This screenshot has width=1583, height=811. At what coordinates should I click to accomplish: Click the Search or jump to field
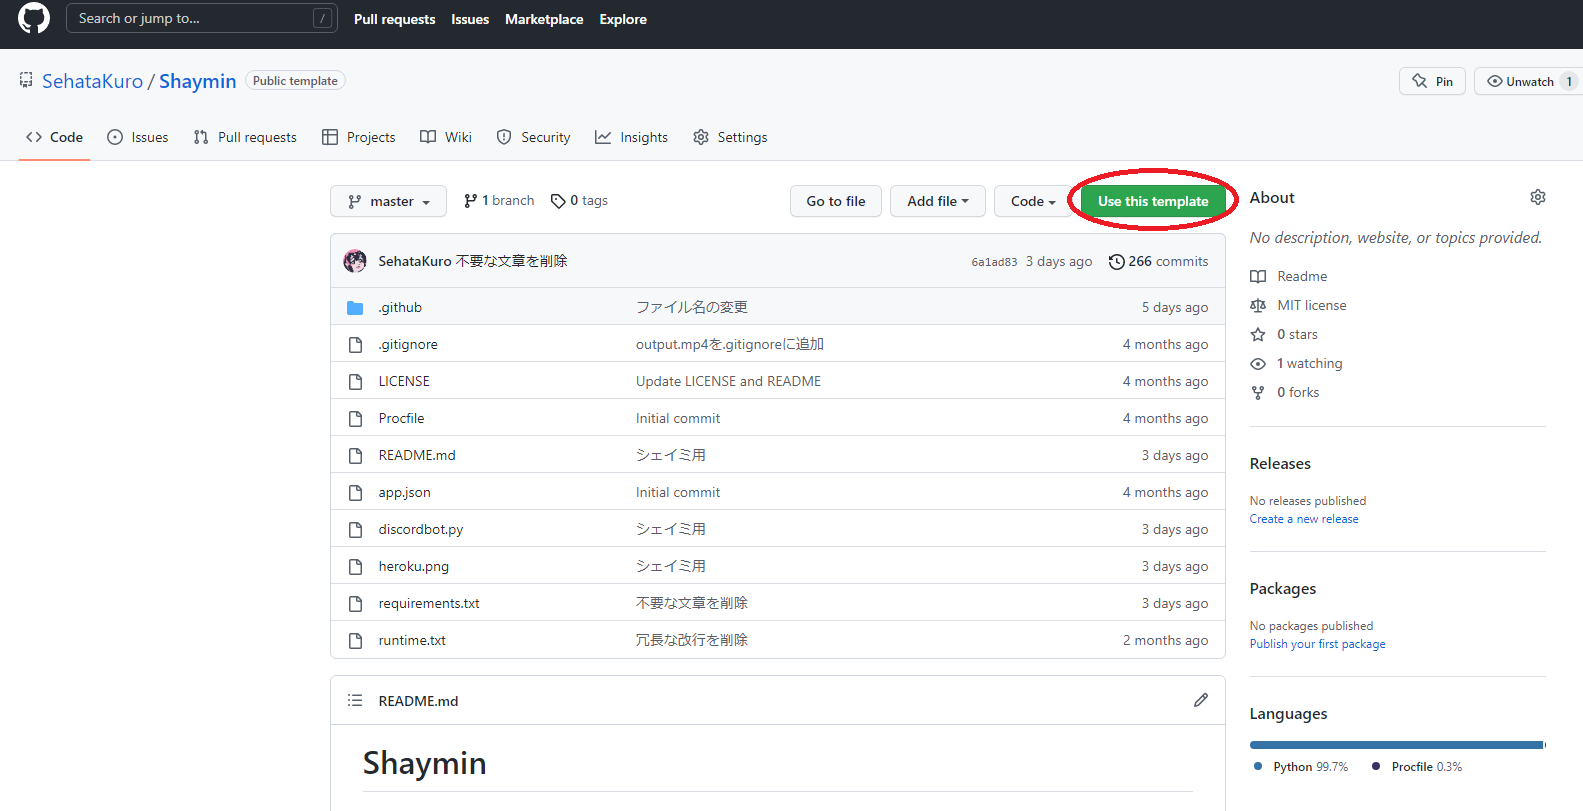pos(201,18)
